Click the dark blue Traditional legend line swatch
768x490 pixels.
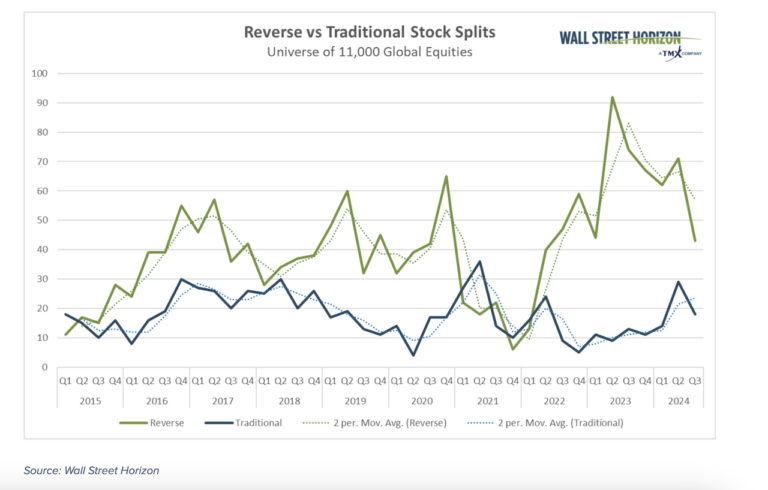pos(219,423)
